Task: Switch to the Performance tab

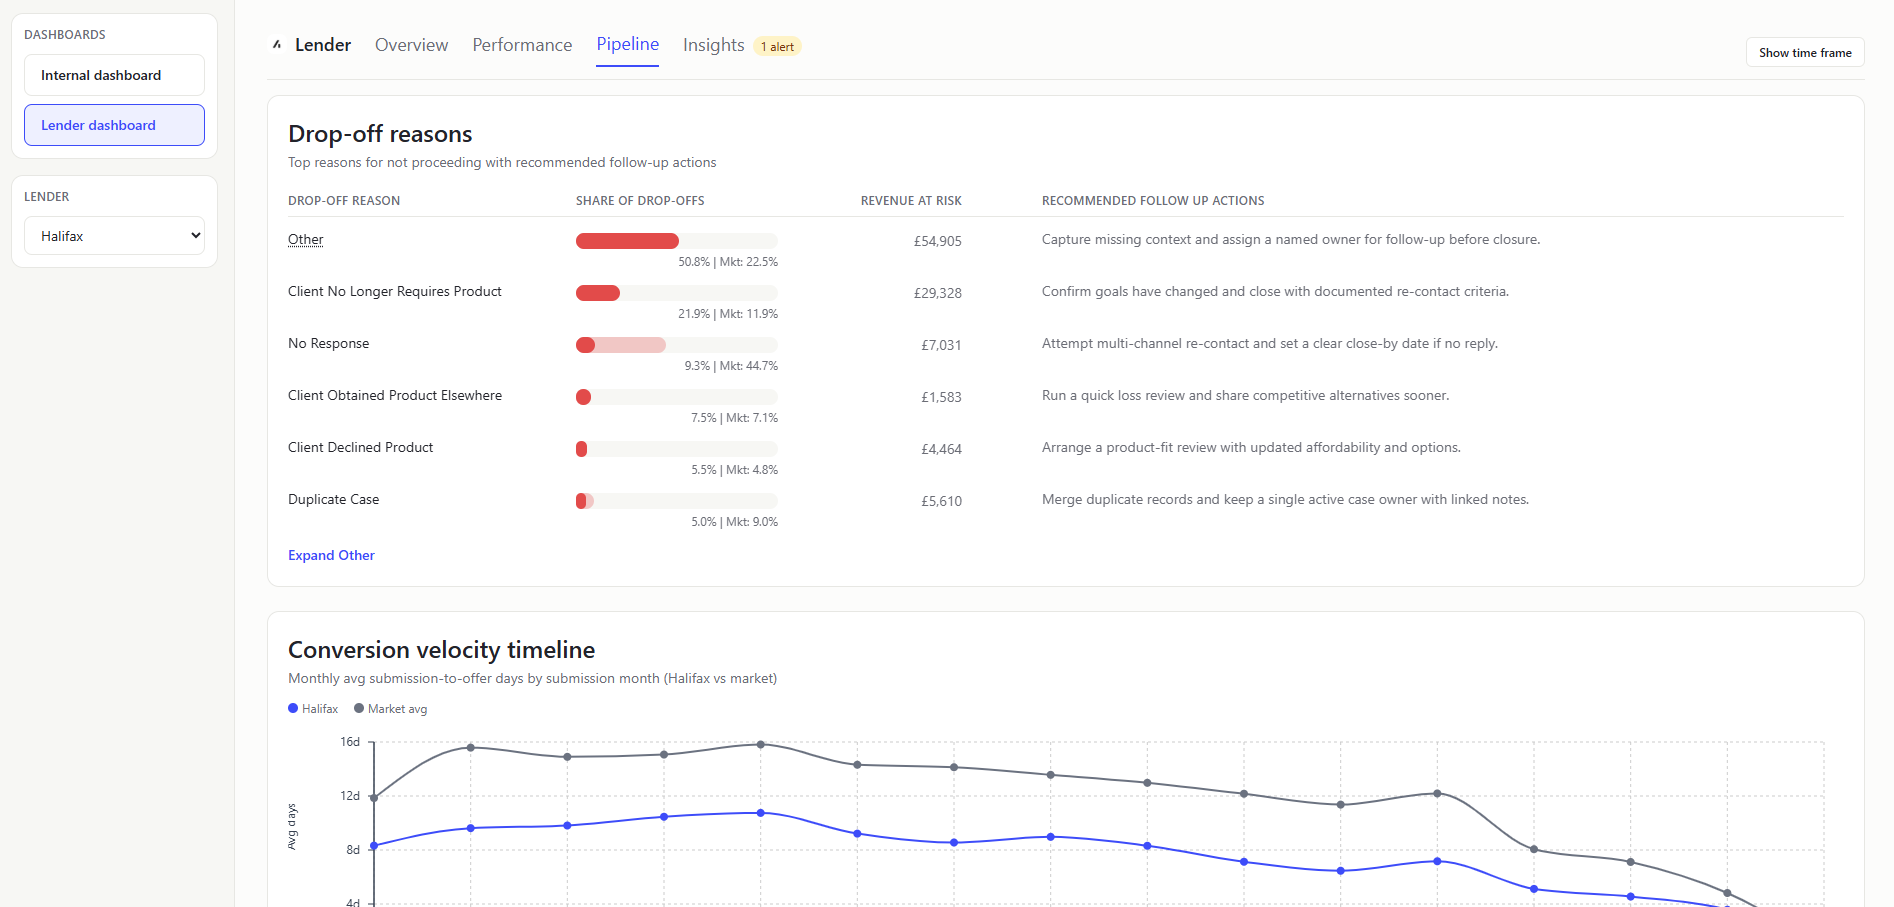Action: pyautogui.click(x=522, y=45)
